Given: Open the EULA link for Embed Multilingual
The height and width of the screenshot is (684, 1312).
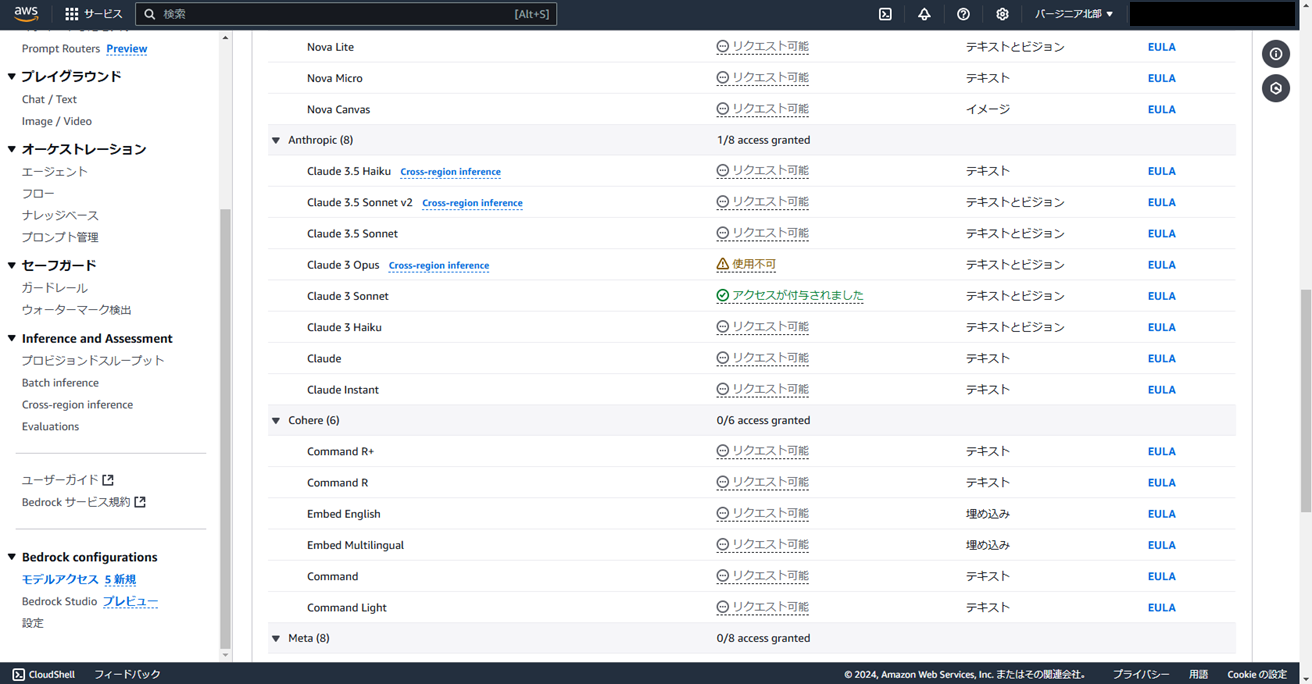Looking at the screenshot, I should coord(1161,545).
